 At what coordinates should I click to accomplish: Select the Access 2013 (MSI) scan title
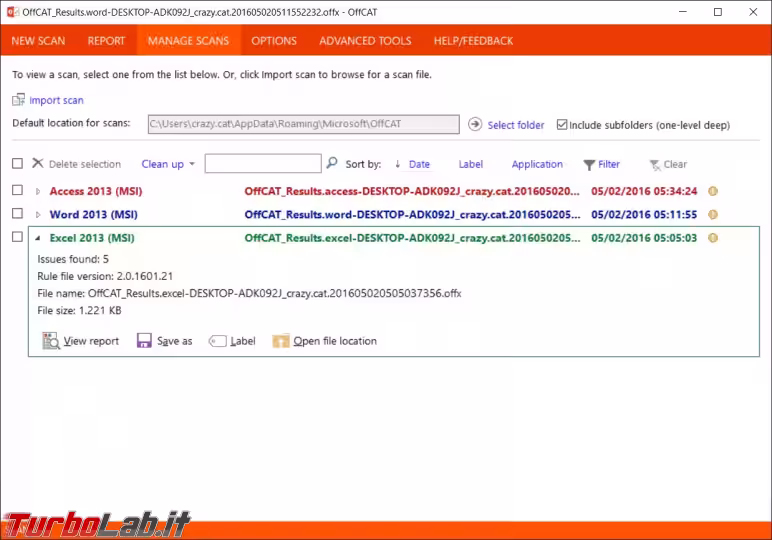coord(96,191)
